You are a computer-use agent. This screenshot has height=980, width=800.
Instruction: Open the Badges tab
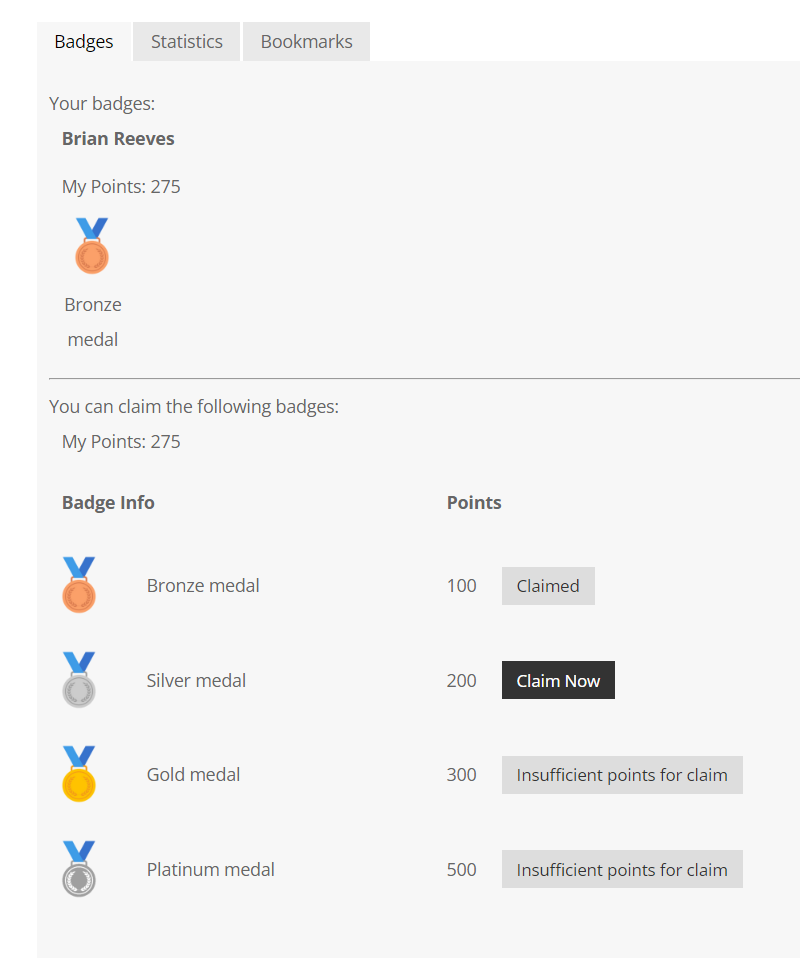pos(84,42)
